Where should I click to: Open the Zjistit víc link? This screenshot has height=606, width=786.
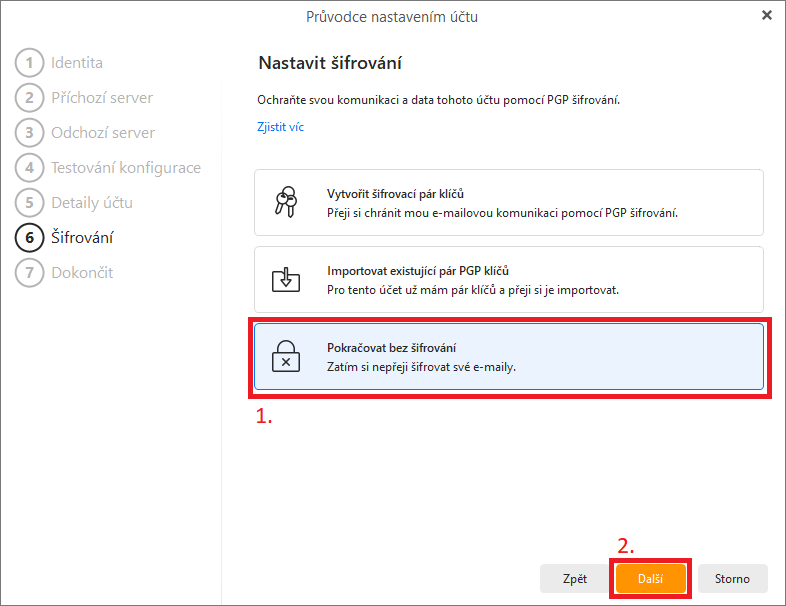pyautogui.click(x=280, y=127)
